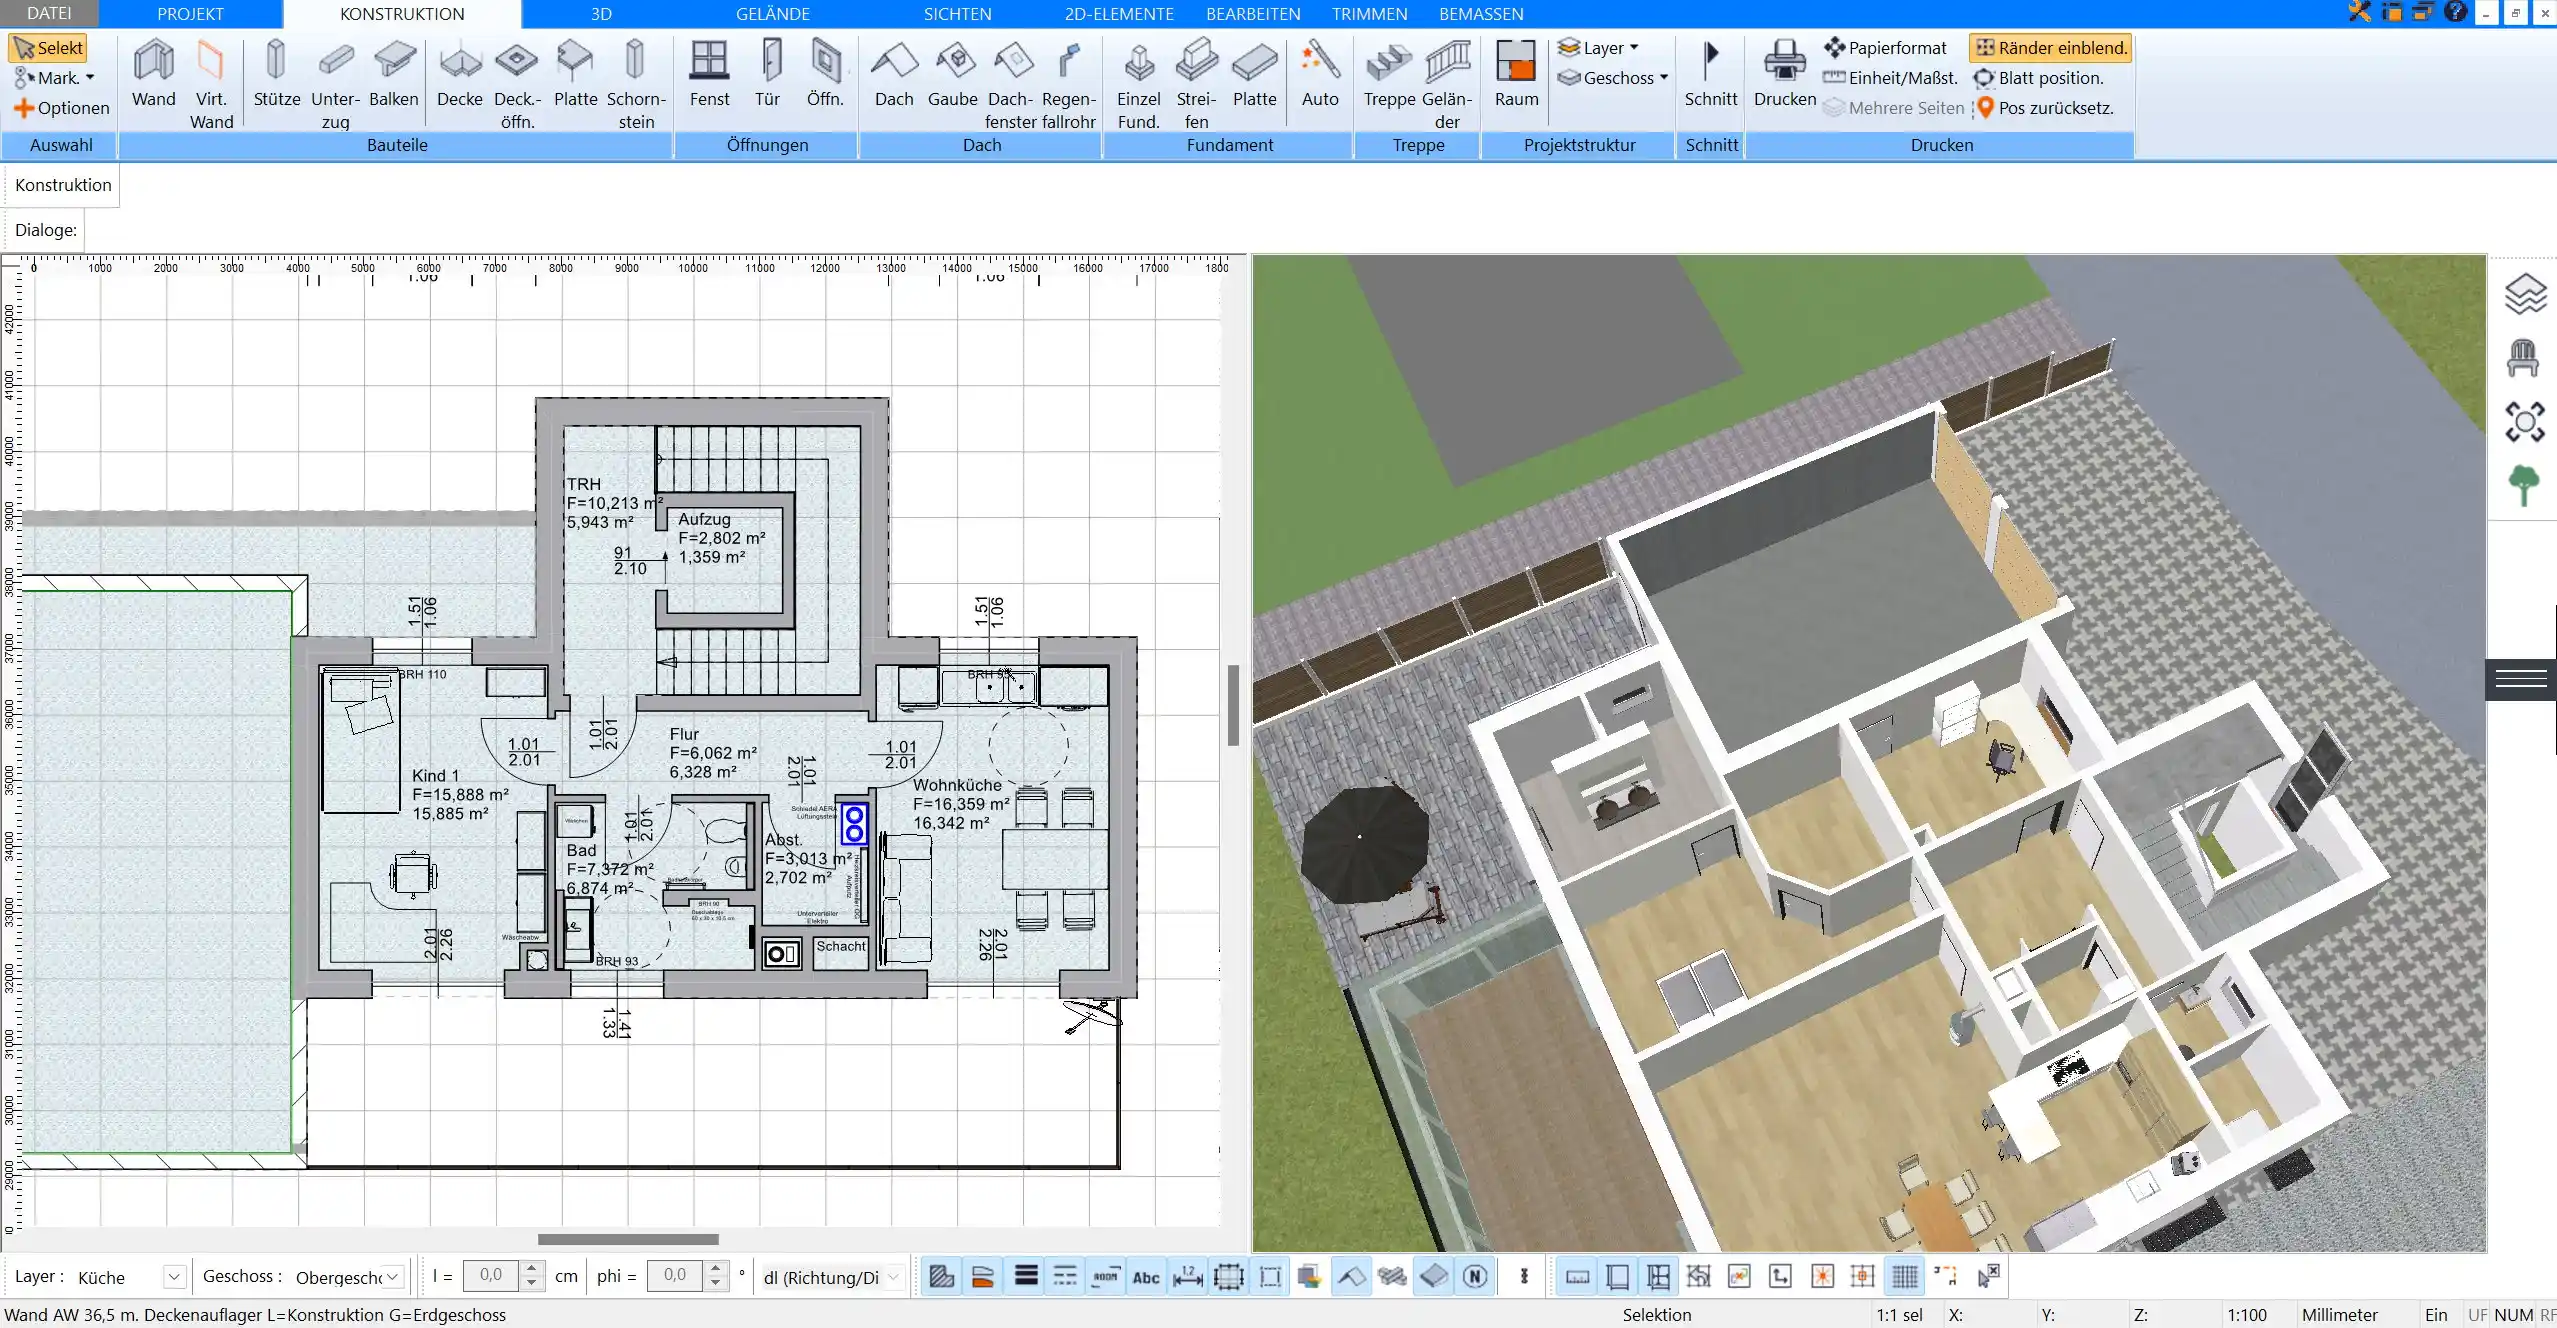
Task: Open the DATEI menu
Action: (x=49, y=13)
